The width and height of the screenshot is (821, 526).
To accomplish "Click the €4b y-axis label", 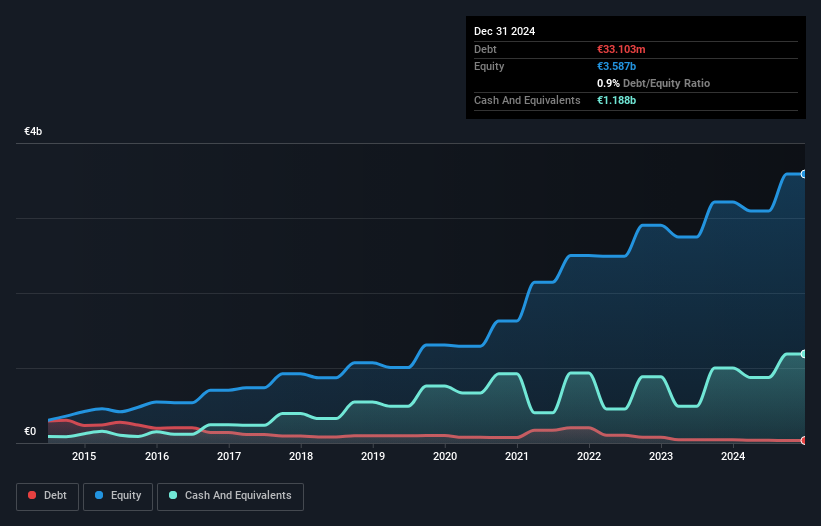I will (x=33, y=131).
